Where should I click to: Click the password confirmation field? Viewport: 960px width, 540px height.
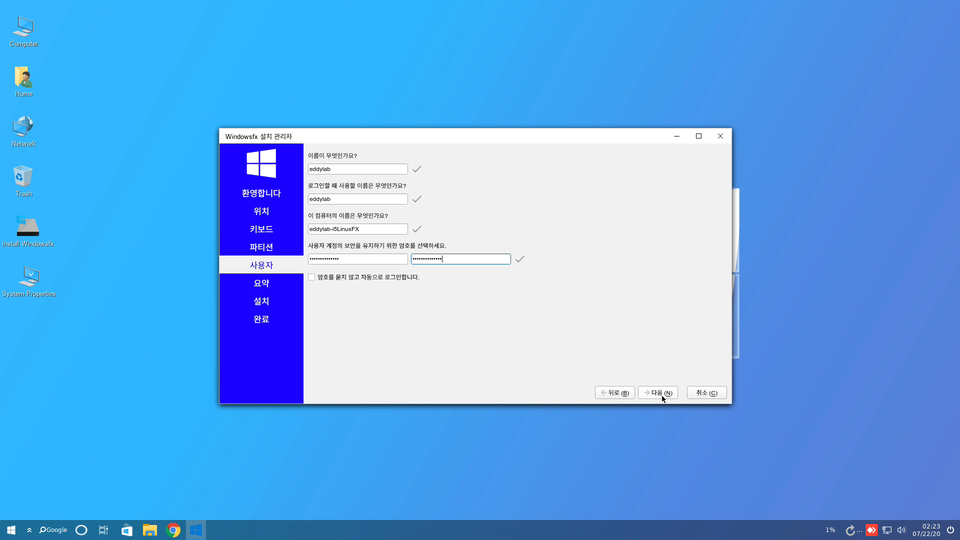tap(460, 259)
